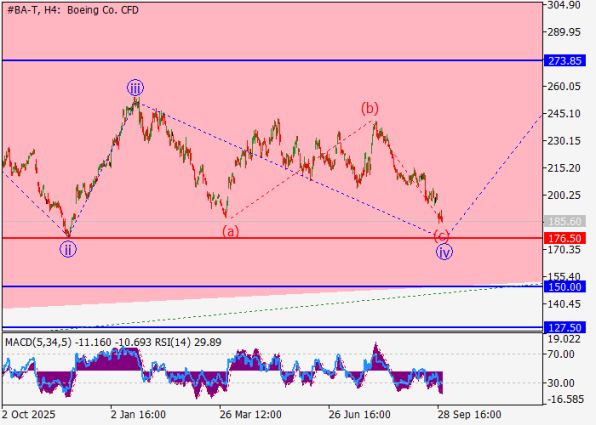Click the circled wave ii label
This screenshot has height=425, width=596.
68,249
